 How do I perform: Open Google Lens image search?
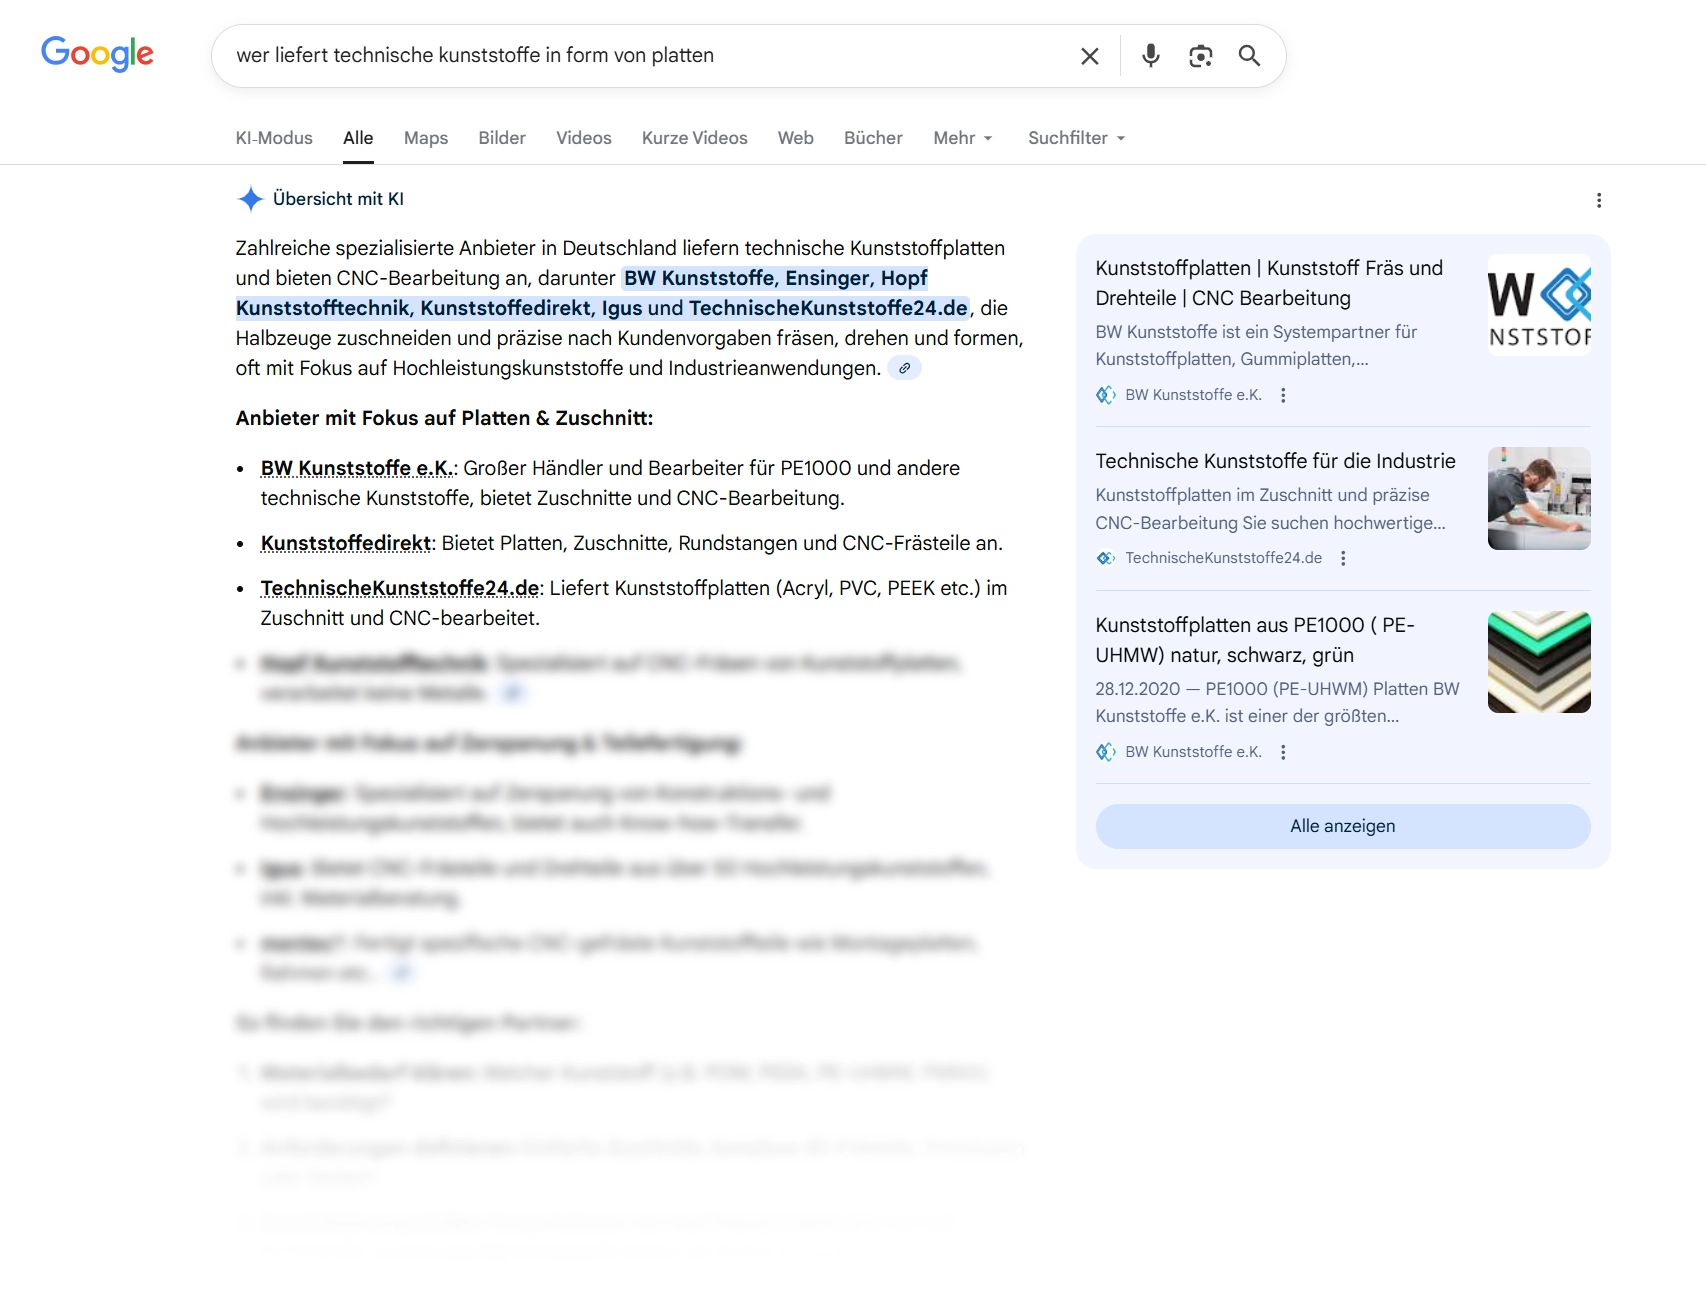click(1200, 56)
